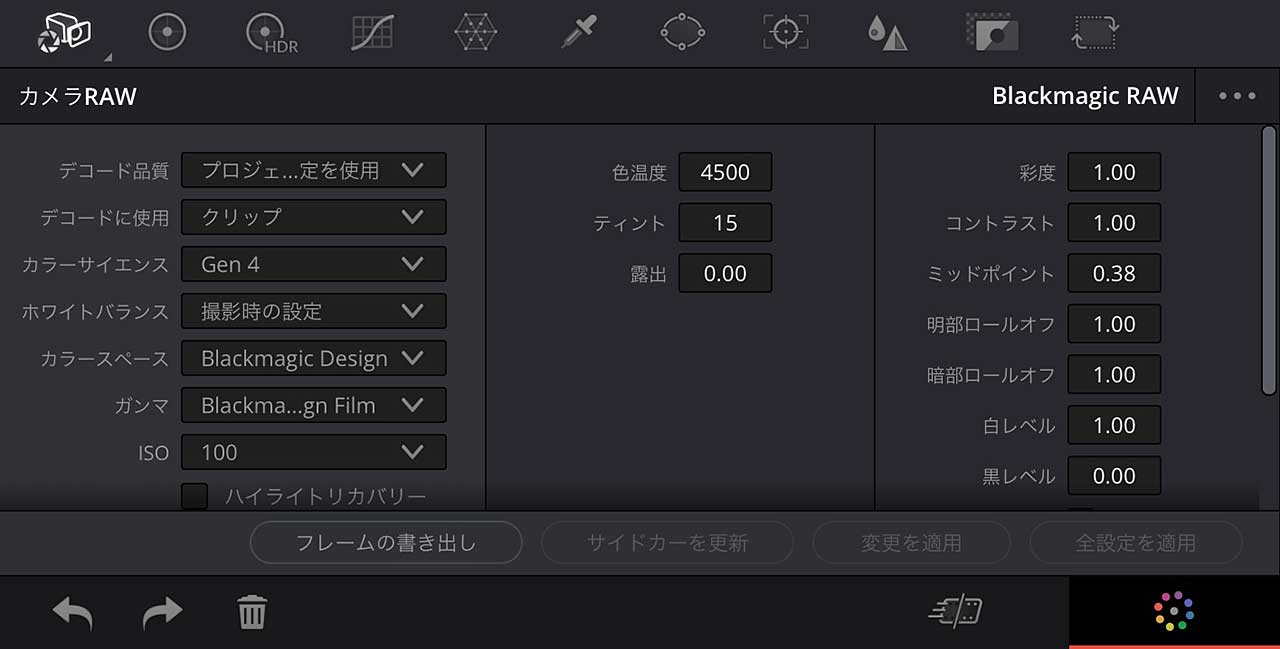Click the ミッドポイント value field 0.38
The width and height of the screenshot is (1280, 649).
[1114, 273]
